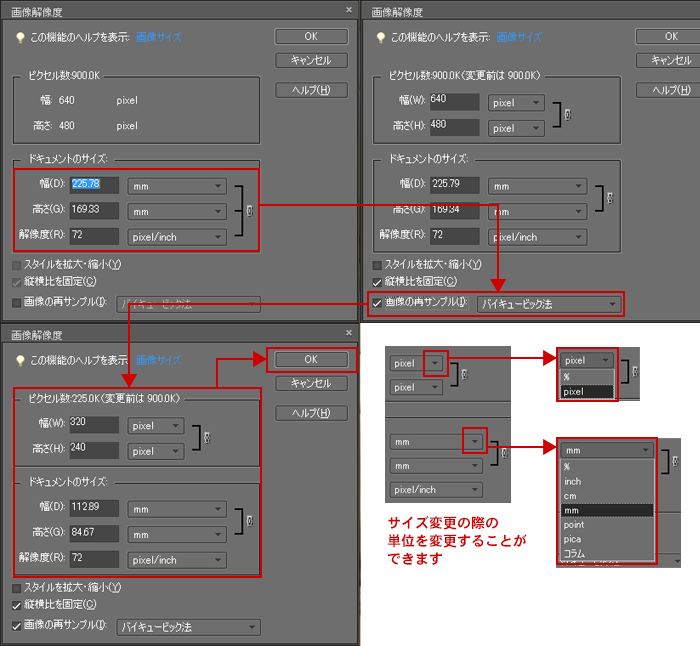The height and width of the screenshot is (646, 700).
Task: Click キャンセル in the 320-pixel dialog
Action: coord(311,383)
